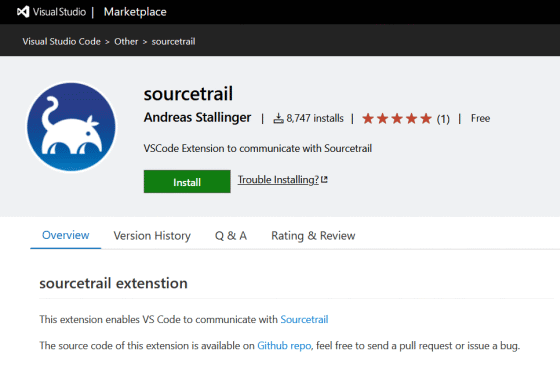Screen dimensions: 560x377
Task: Click the (1) review count
Action: (x=443, y=119)
